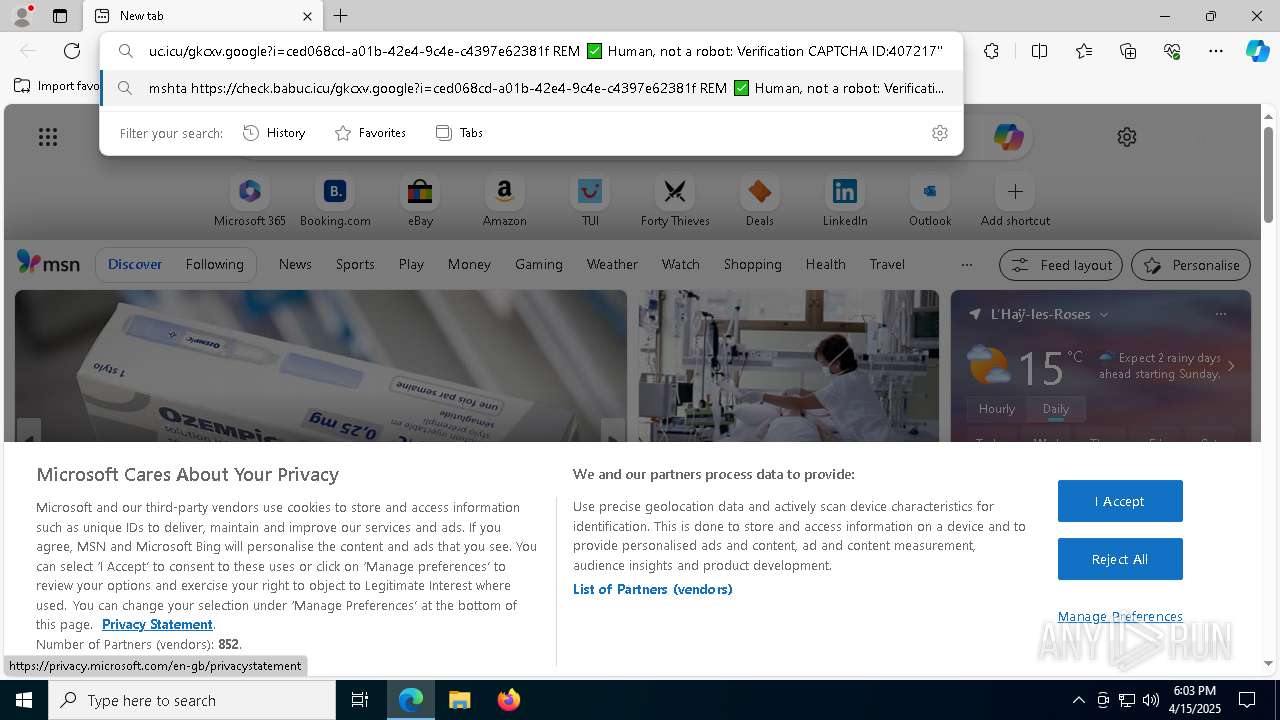Open the Edge profile icon
Viewport: 1280px width, 720px height.
point(21,16)
